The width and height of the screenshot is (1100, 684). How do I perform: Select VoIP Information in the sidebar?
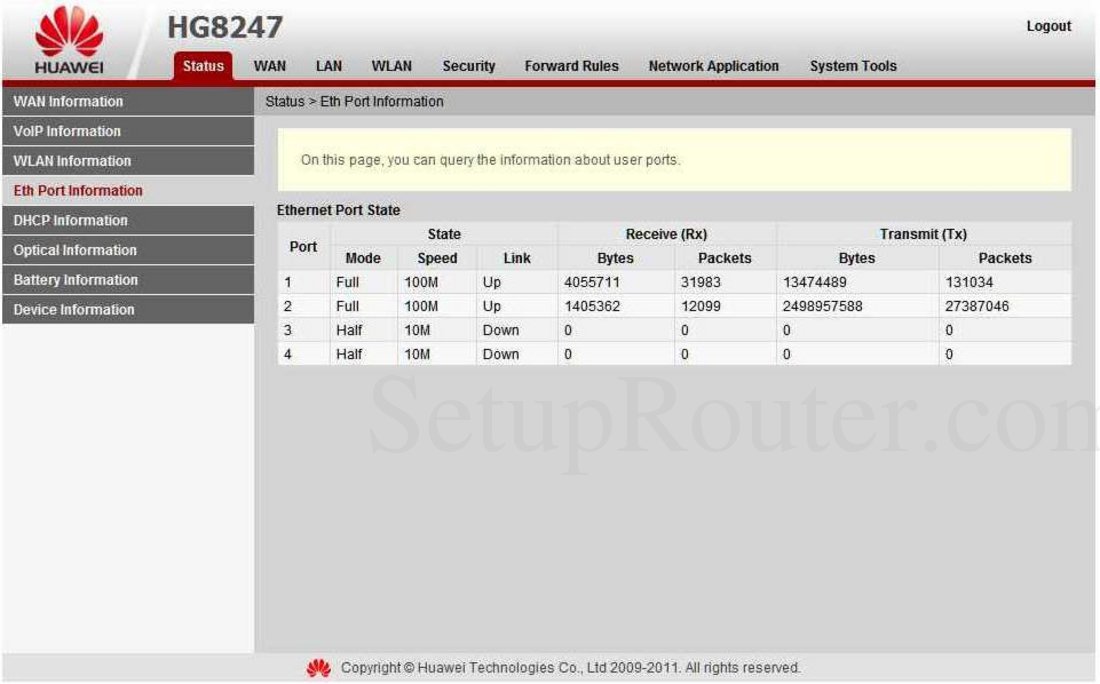(x=66, y=131)
